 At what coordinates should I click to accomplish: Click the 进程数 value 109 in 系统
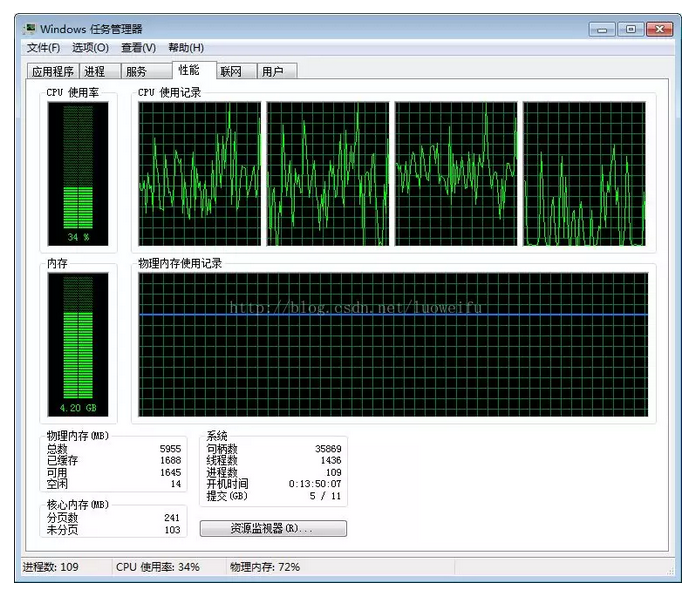[x=333, y=472]
